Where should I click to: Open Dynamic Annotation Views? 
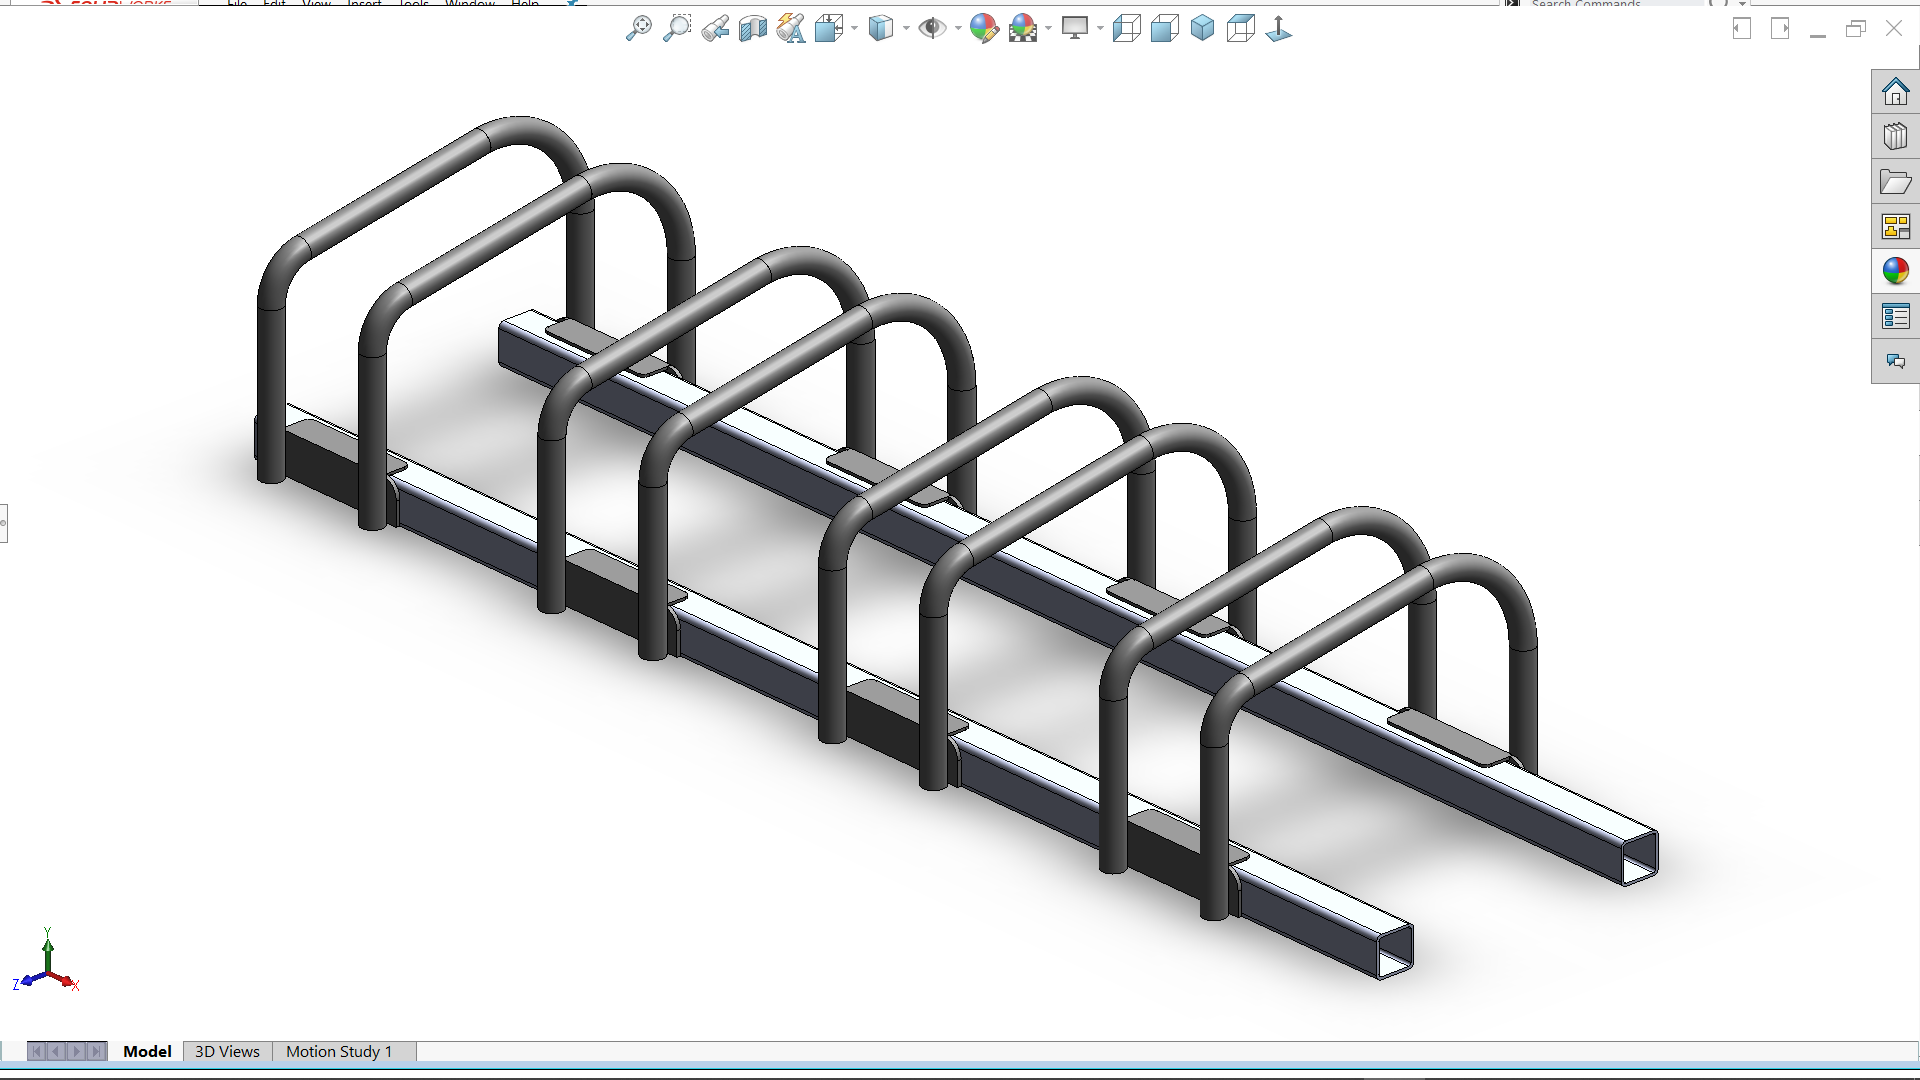coord(791,29)
